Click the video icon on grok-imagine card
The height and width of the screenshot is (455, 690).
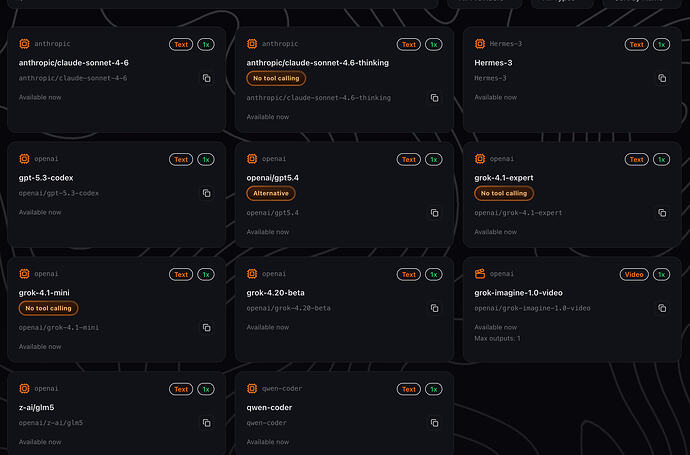tap(480, 274)
